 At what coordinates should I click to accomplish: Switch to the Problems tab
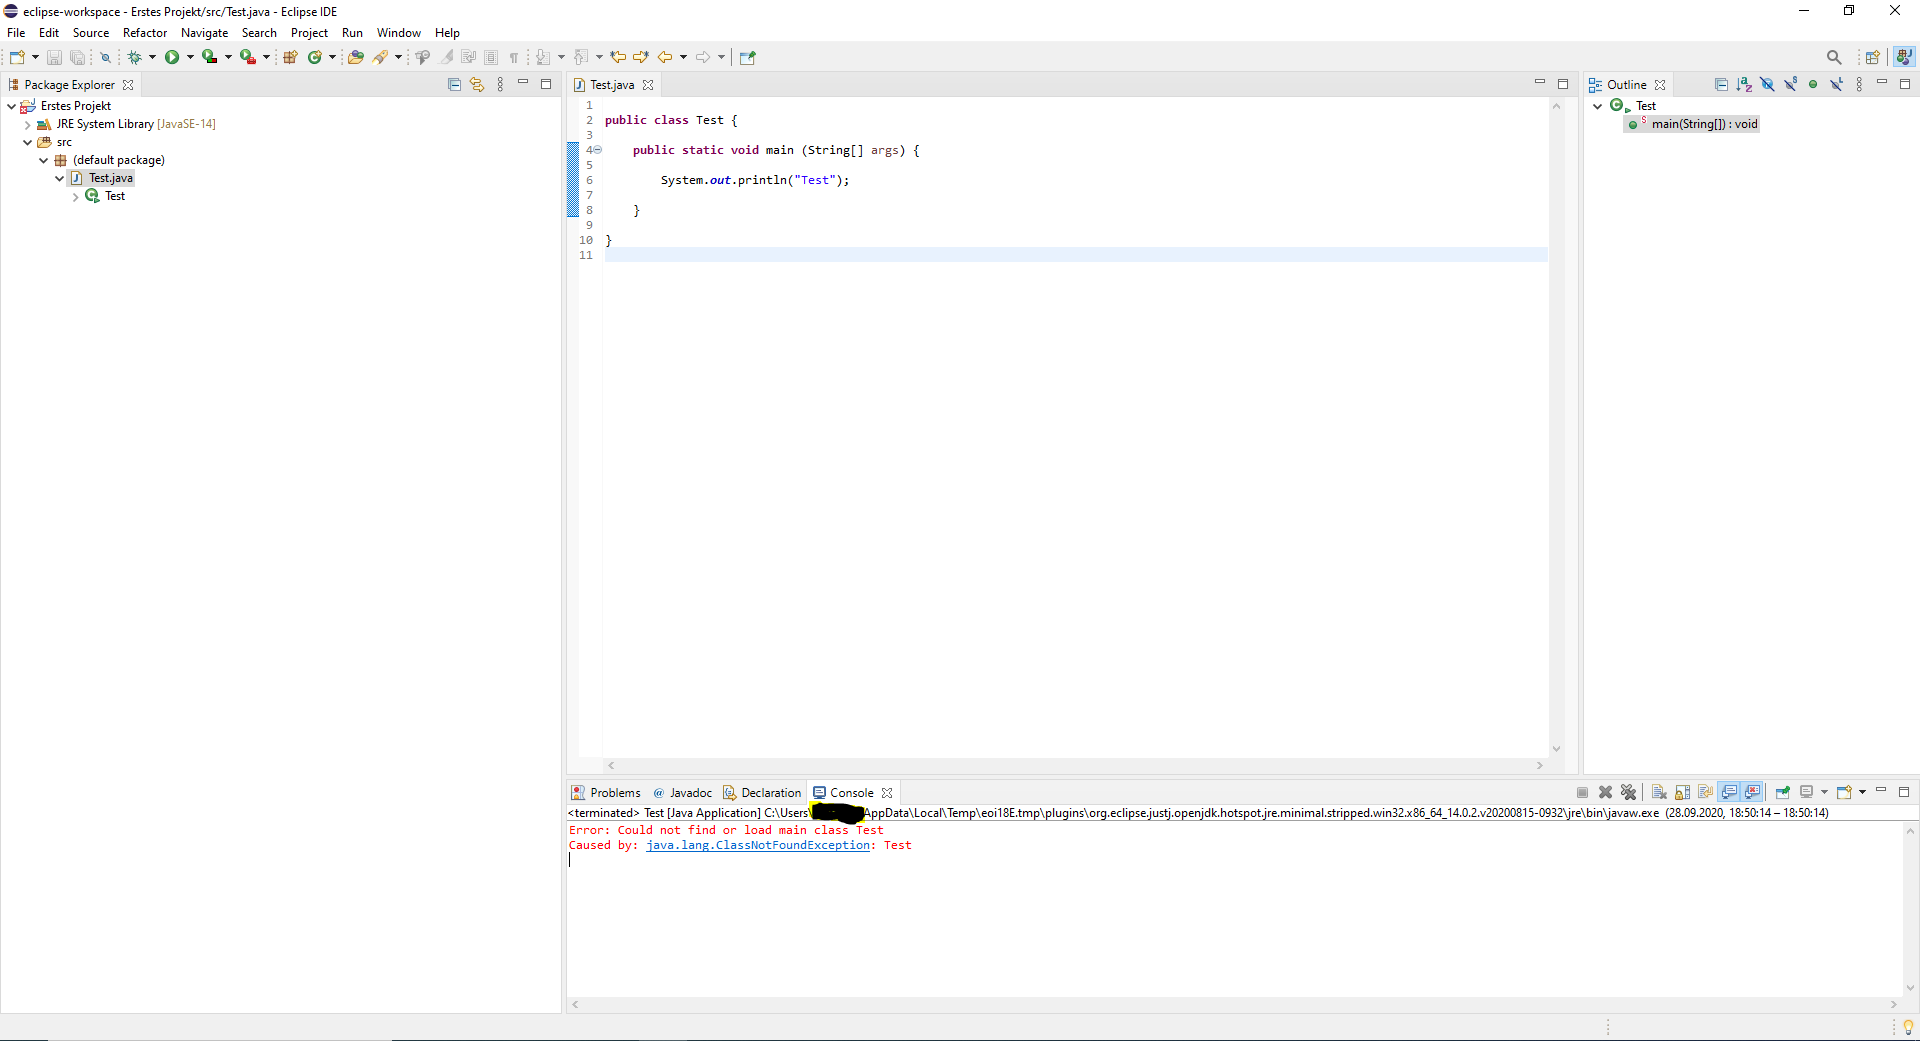pyautogui.click(x=606, y=793)
